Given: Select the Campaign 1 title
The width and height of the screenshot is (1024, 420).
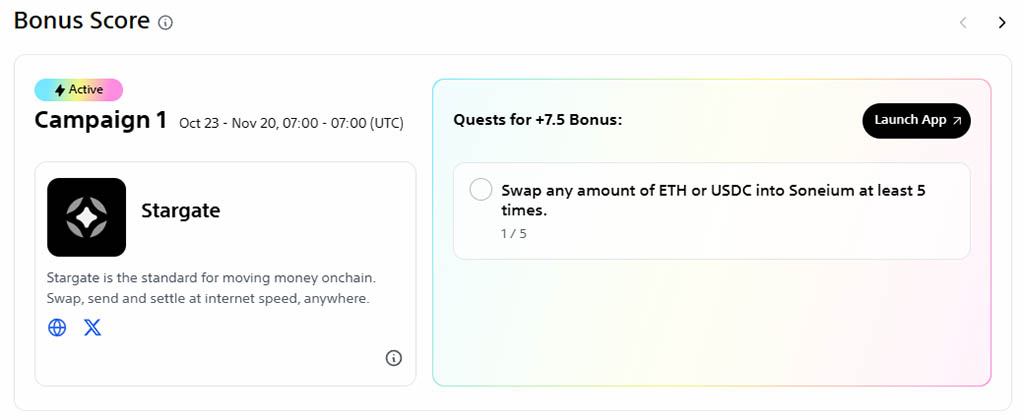Looking at the screenshot, I should pyautogui.click(x=100, y=121).
